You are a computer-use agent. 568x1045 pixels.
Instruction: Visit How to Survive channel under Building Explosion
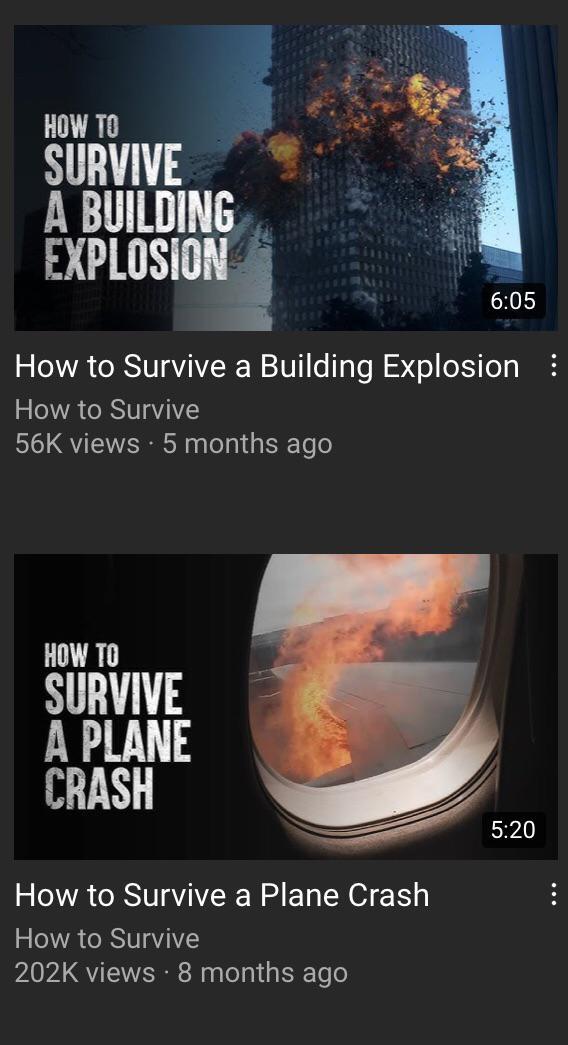click(107, 409)
